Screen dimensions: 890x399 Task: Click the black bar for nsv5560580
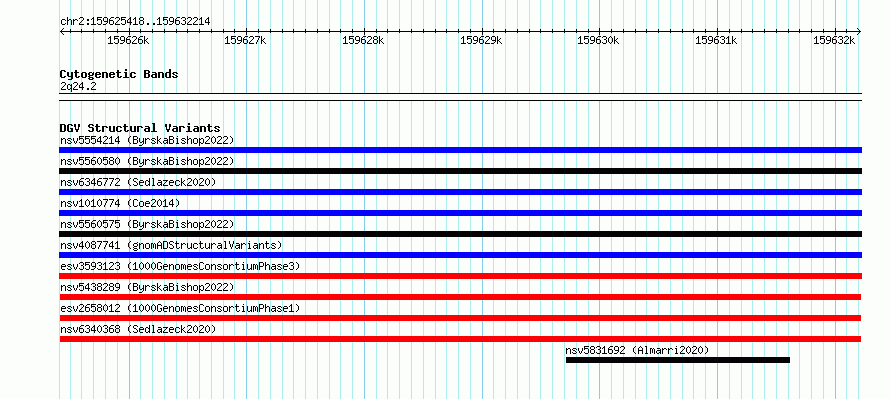coord(460,171)
